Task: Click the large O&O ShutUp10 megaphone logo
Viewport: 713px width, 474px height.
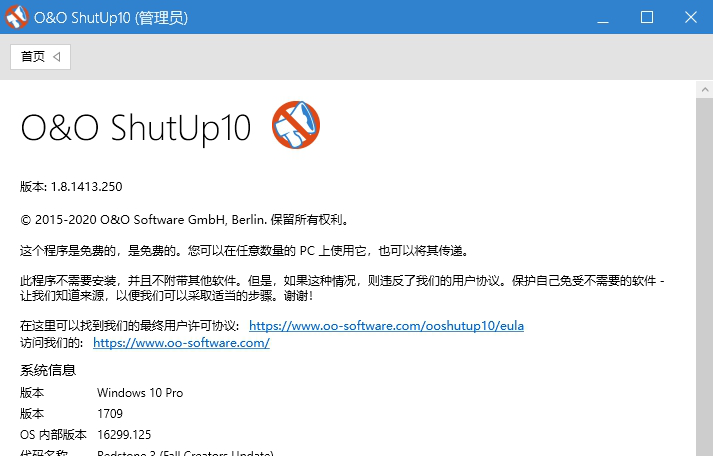Action: pyautogui.click(x=296, y=125)
